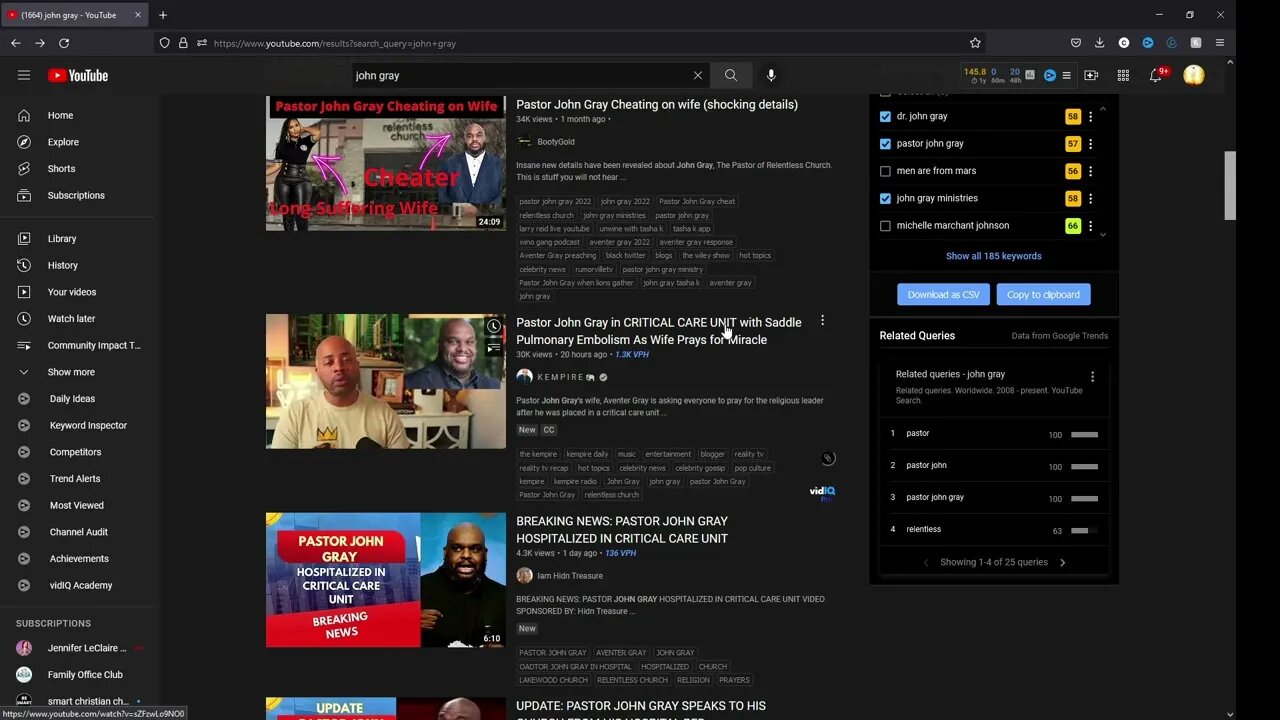The height and width of the screenshot is (720, 1280).
Task: Open the account avatar menu
Action: [x=1194, y=75]
